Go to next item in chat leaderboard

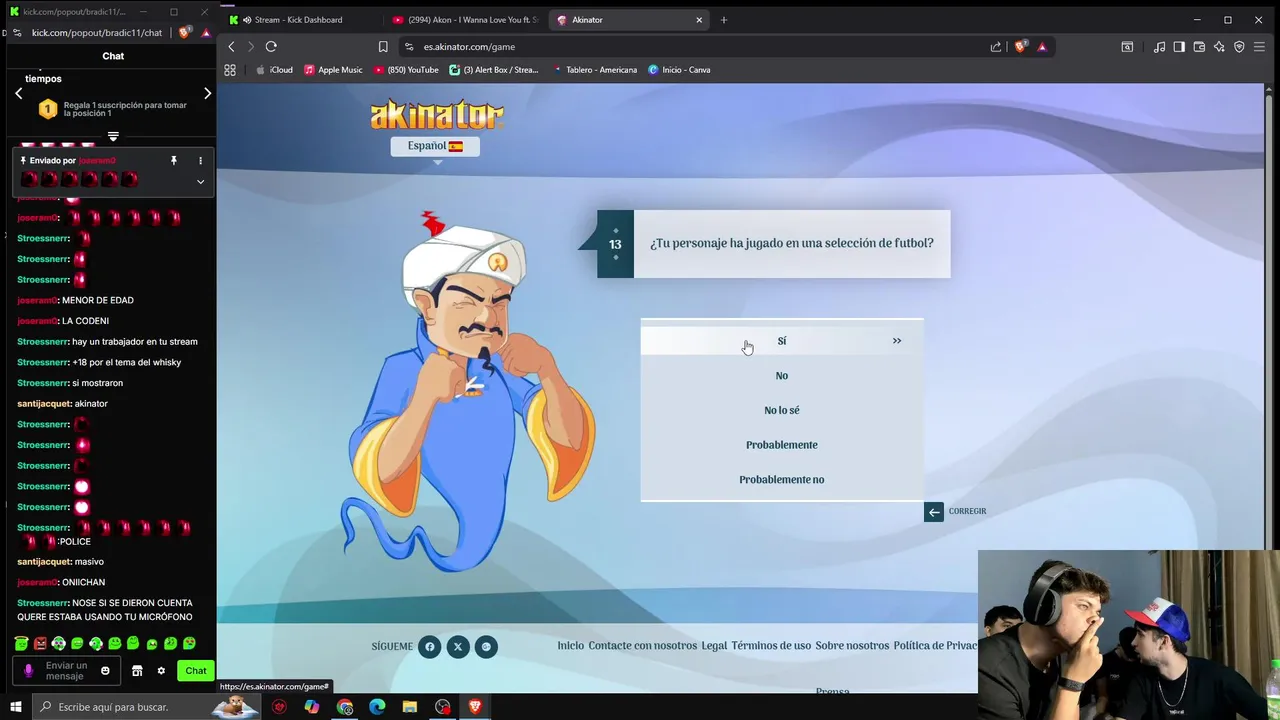pos(207,93)
